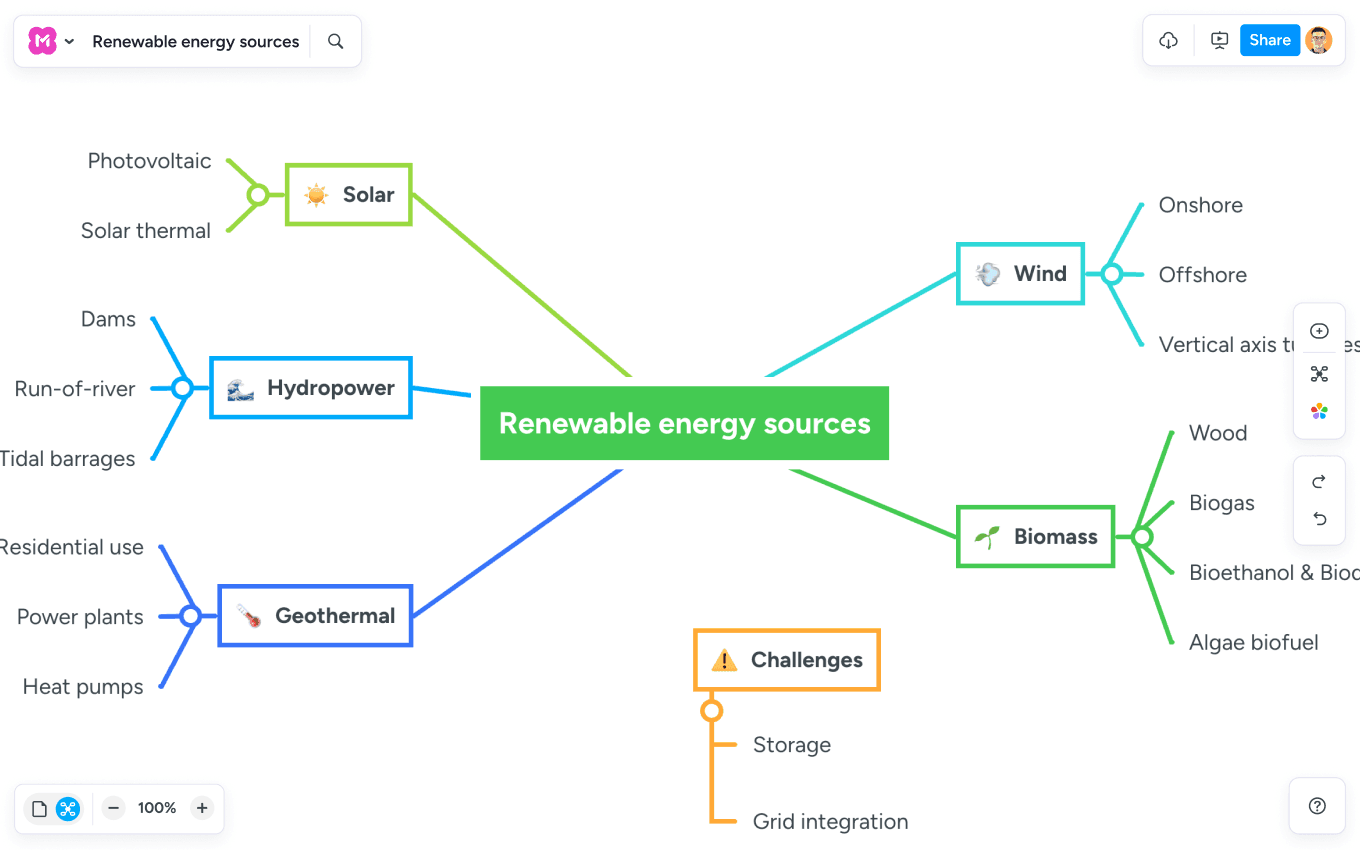The height and width of the screenshot is (850, 1360).
Task: Start presentation mode icon
Action: pos(1219,41)
